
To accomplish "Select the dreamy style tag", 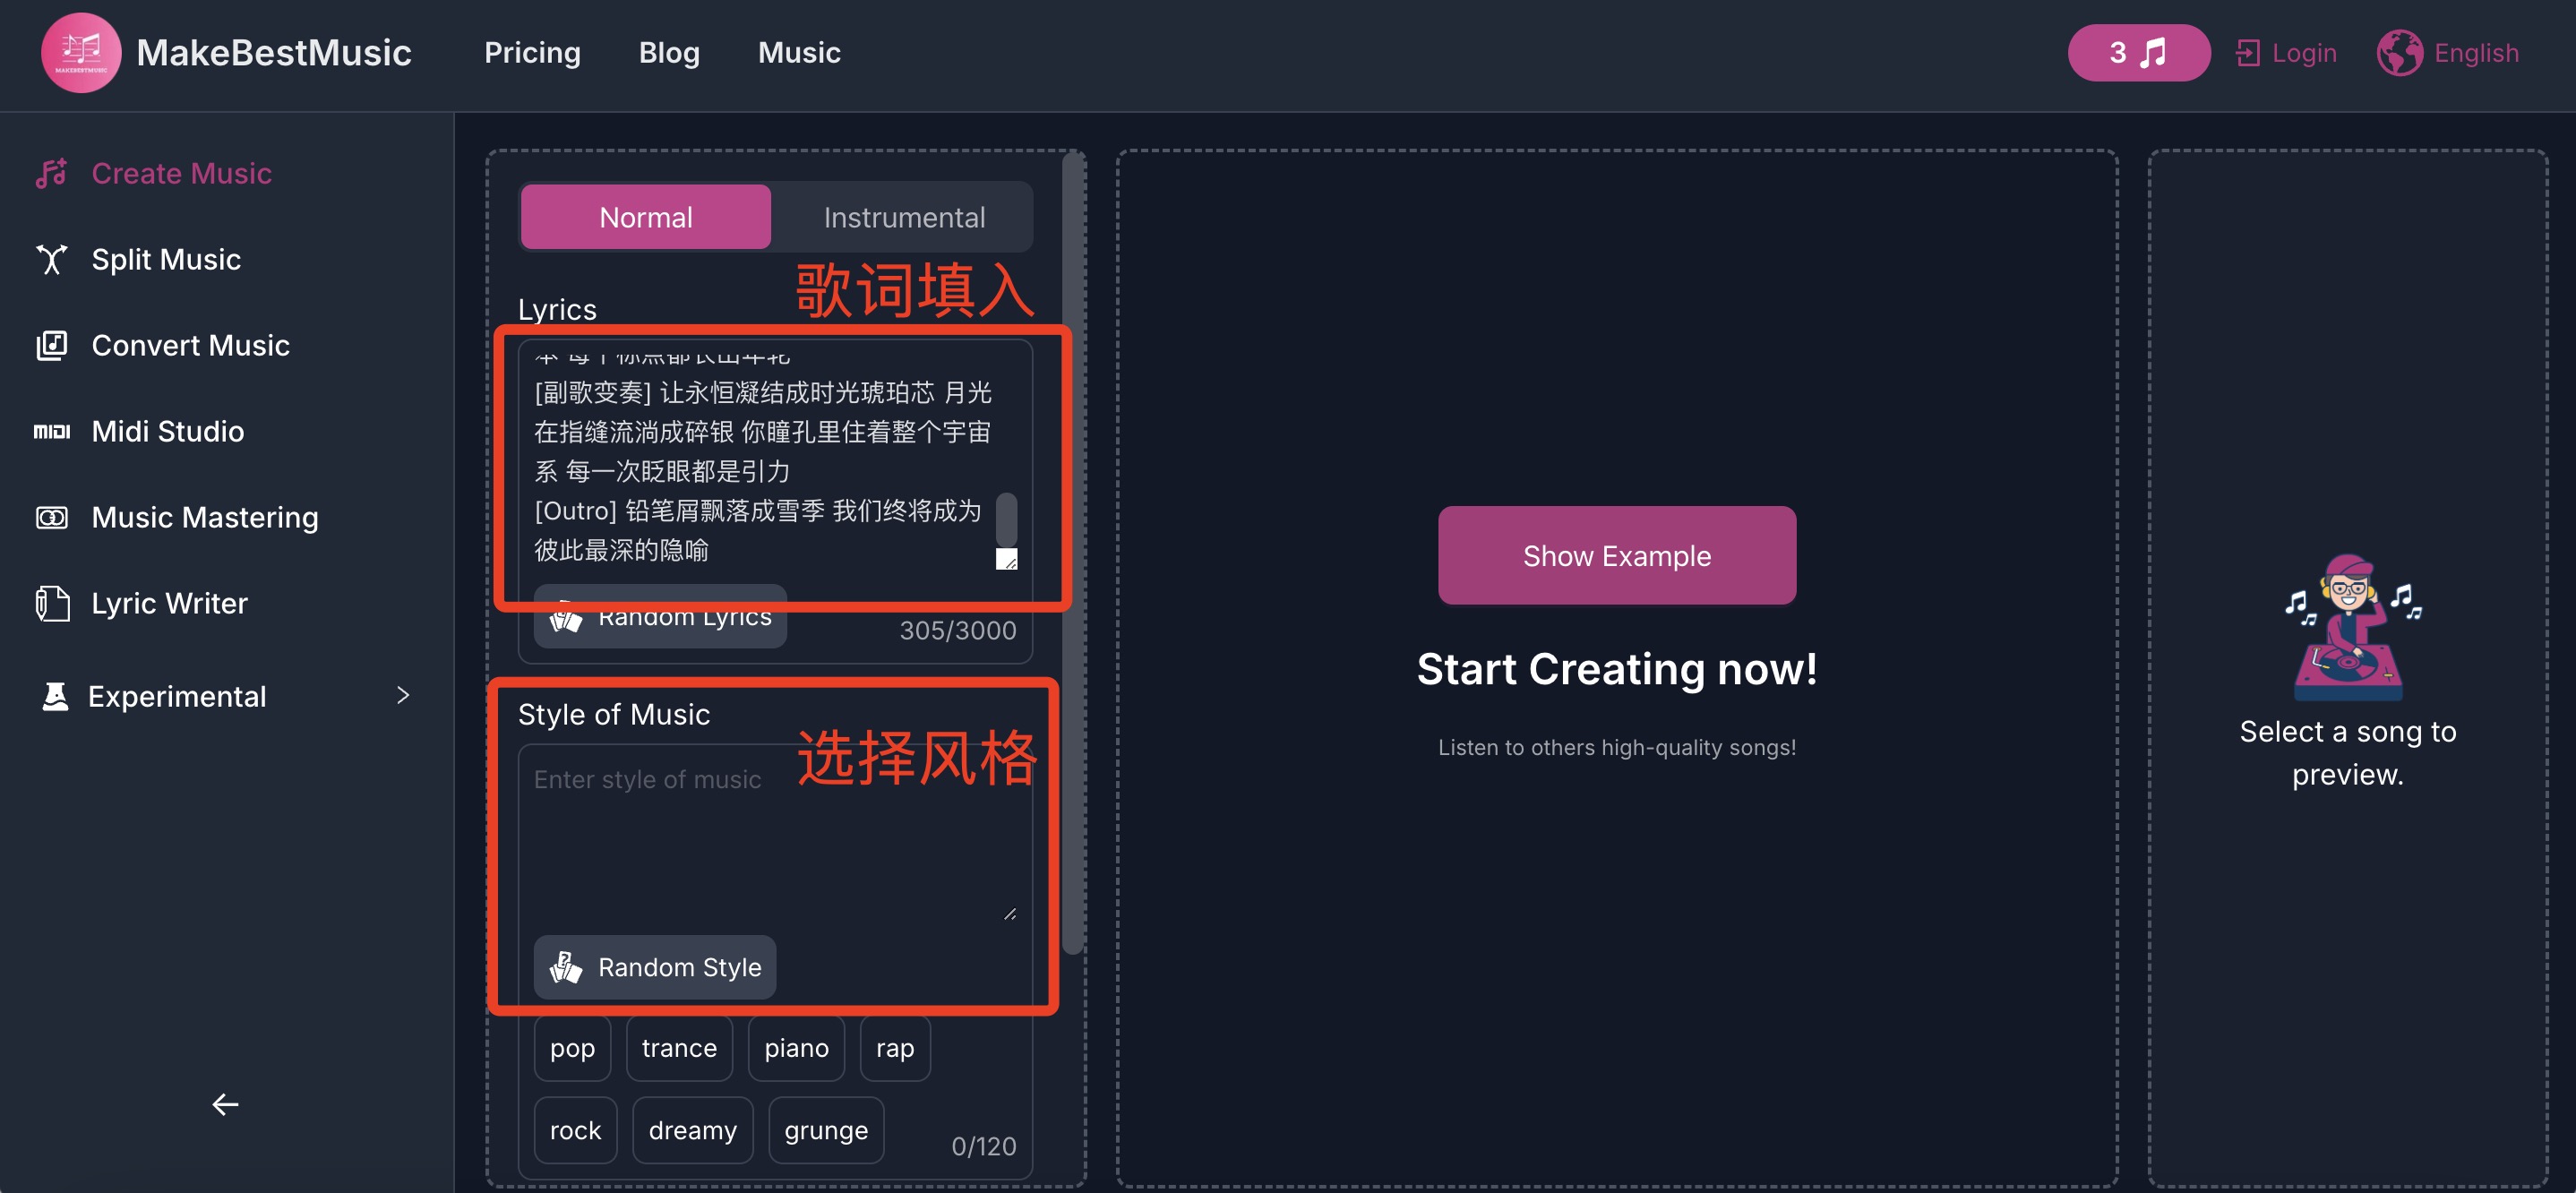I will (692, 1130).
